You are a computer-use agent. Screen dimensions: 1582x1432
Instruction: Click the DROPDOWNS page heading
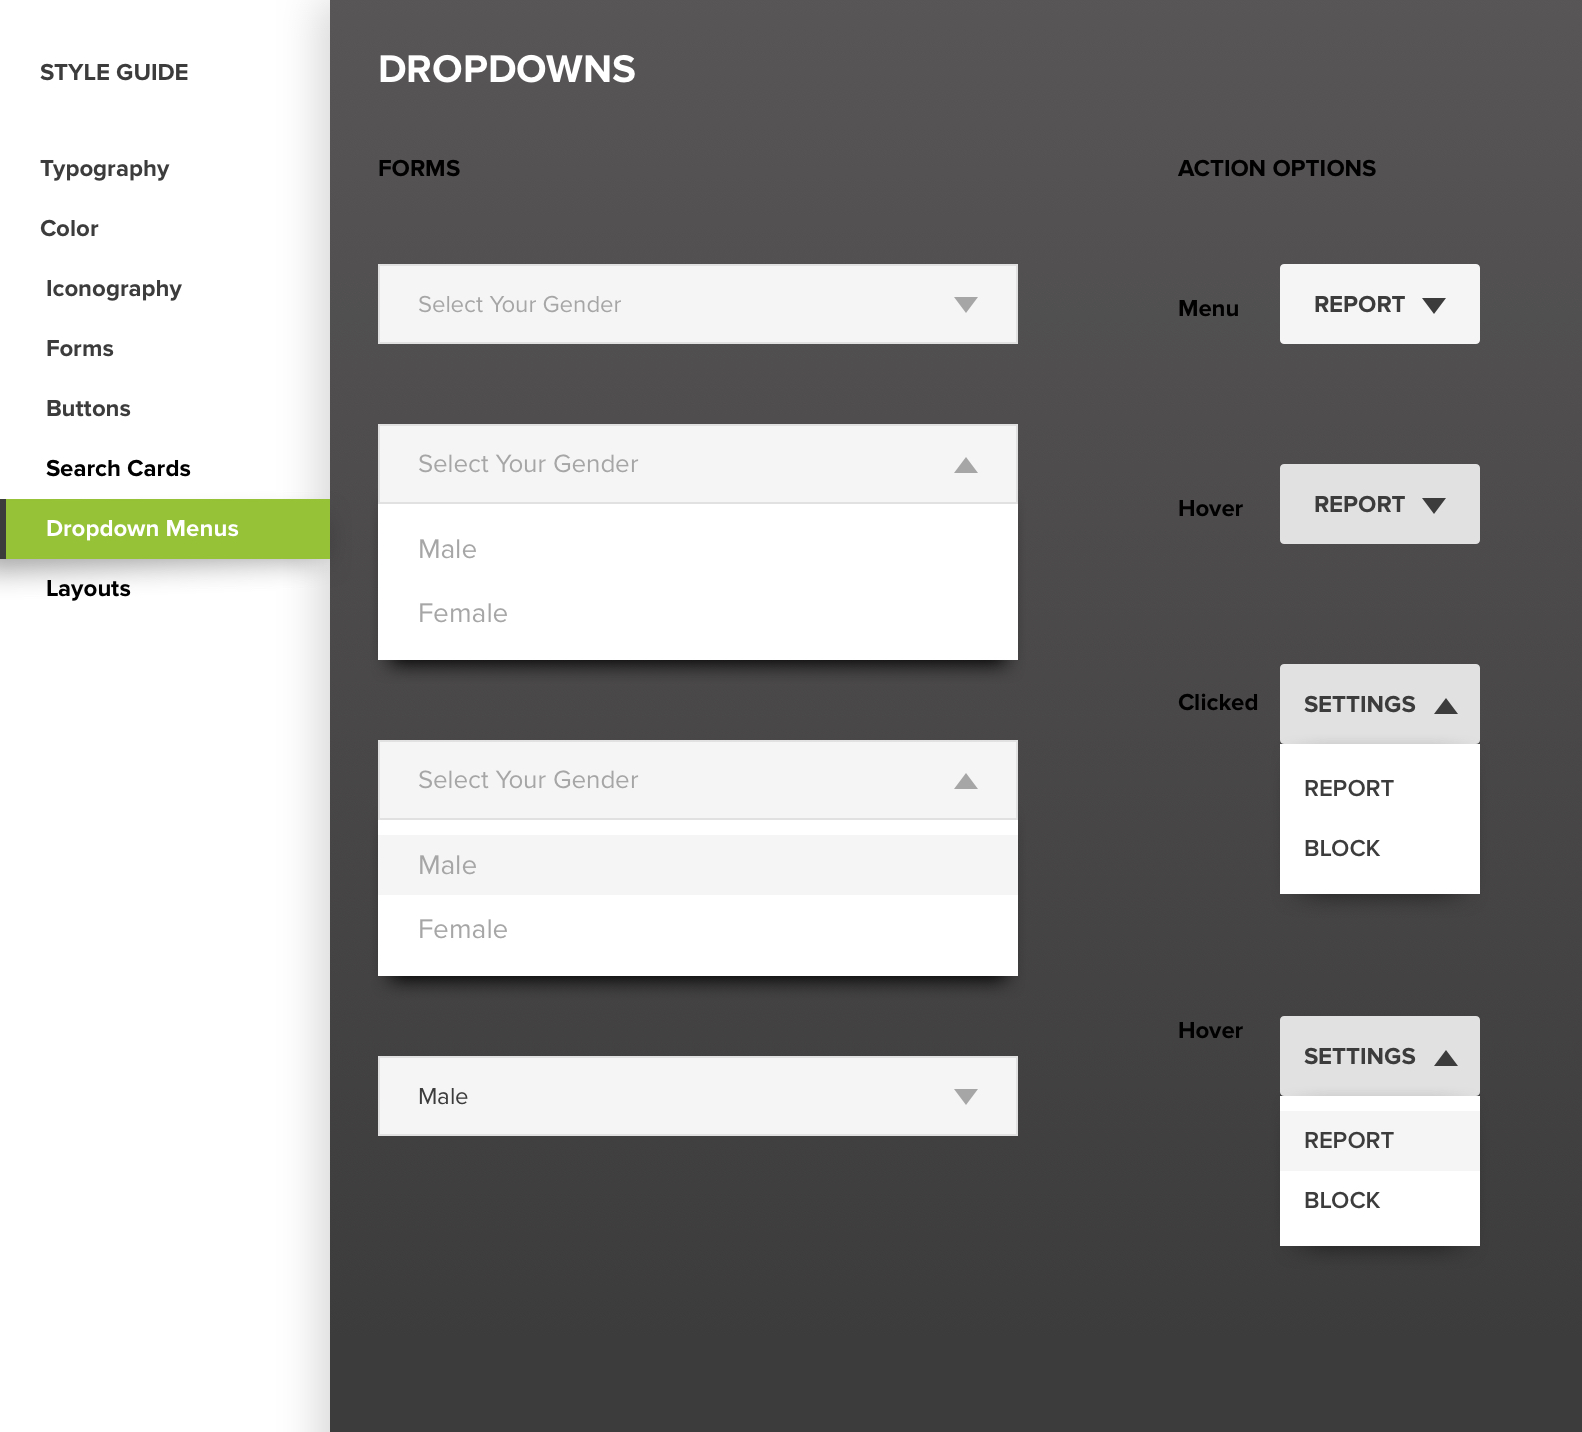(507, 69)
